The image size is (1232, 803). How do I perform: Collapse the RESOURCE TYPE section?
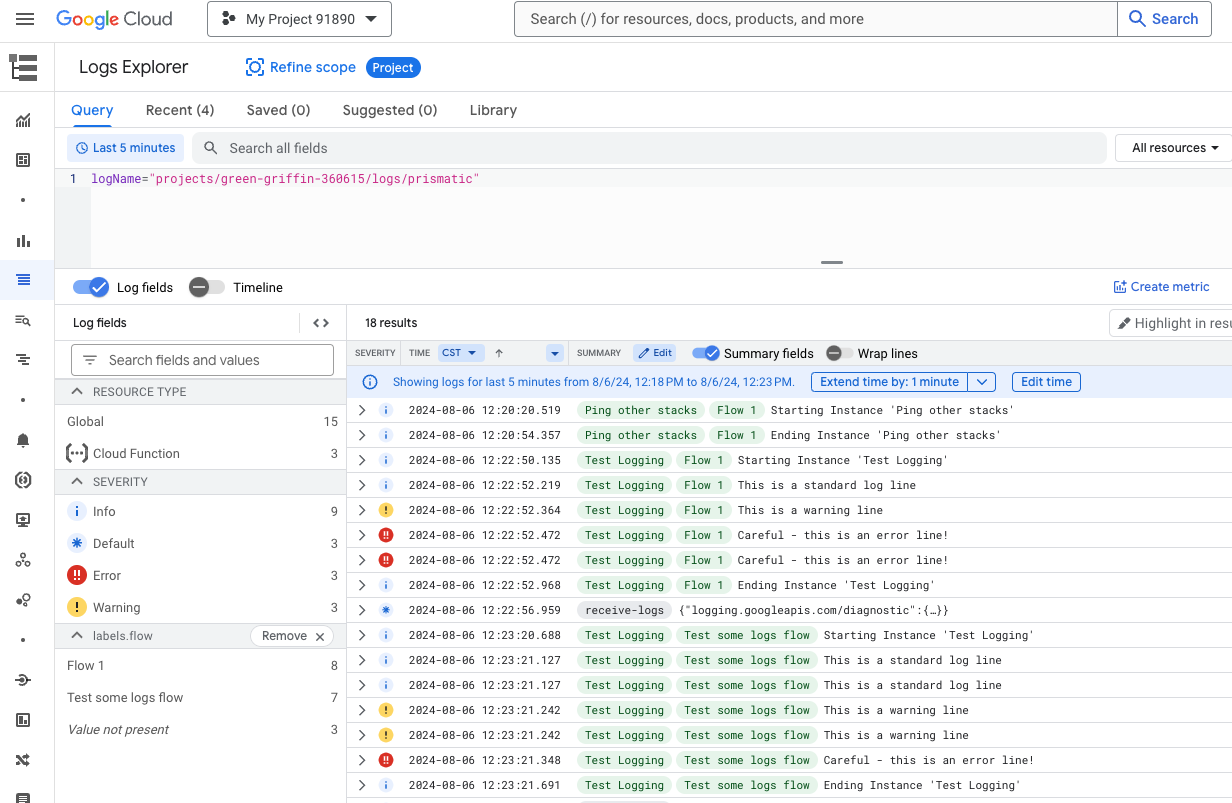point(77,392)
